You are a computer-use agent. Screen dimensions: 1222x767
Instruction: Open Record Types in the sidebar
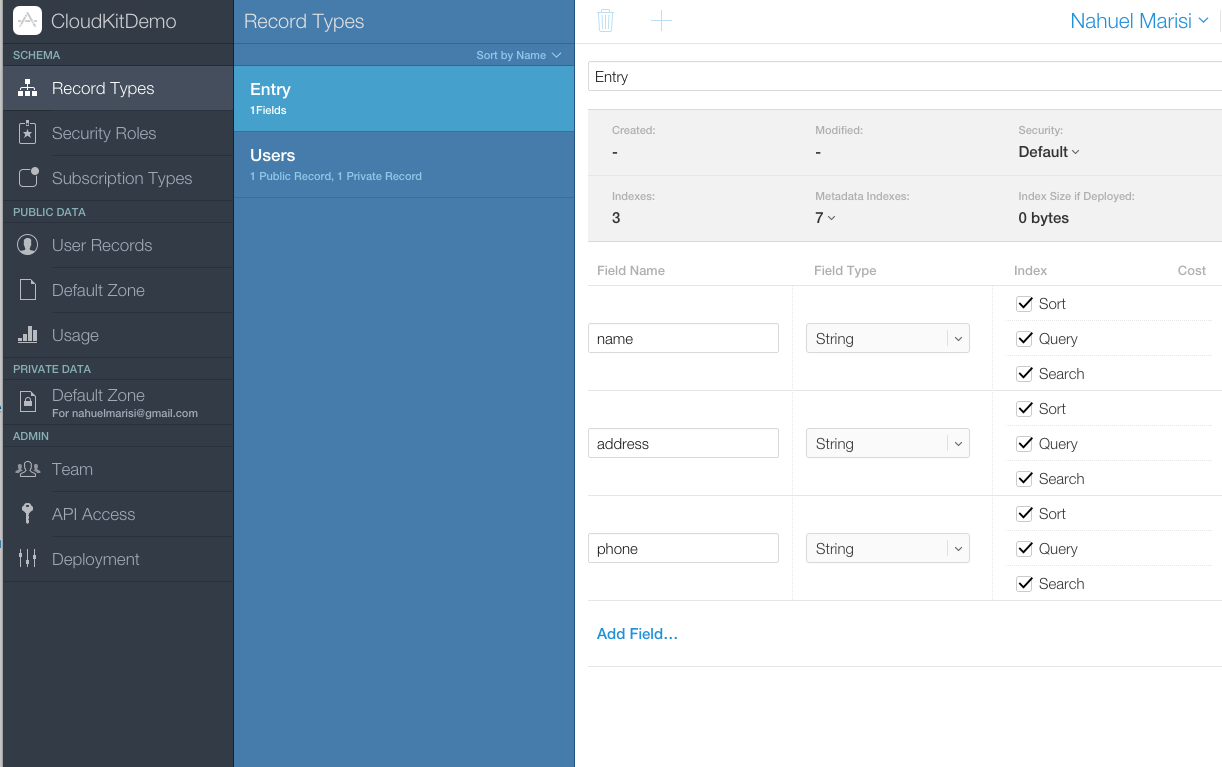[117, 88]
